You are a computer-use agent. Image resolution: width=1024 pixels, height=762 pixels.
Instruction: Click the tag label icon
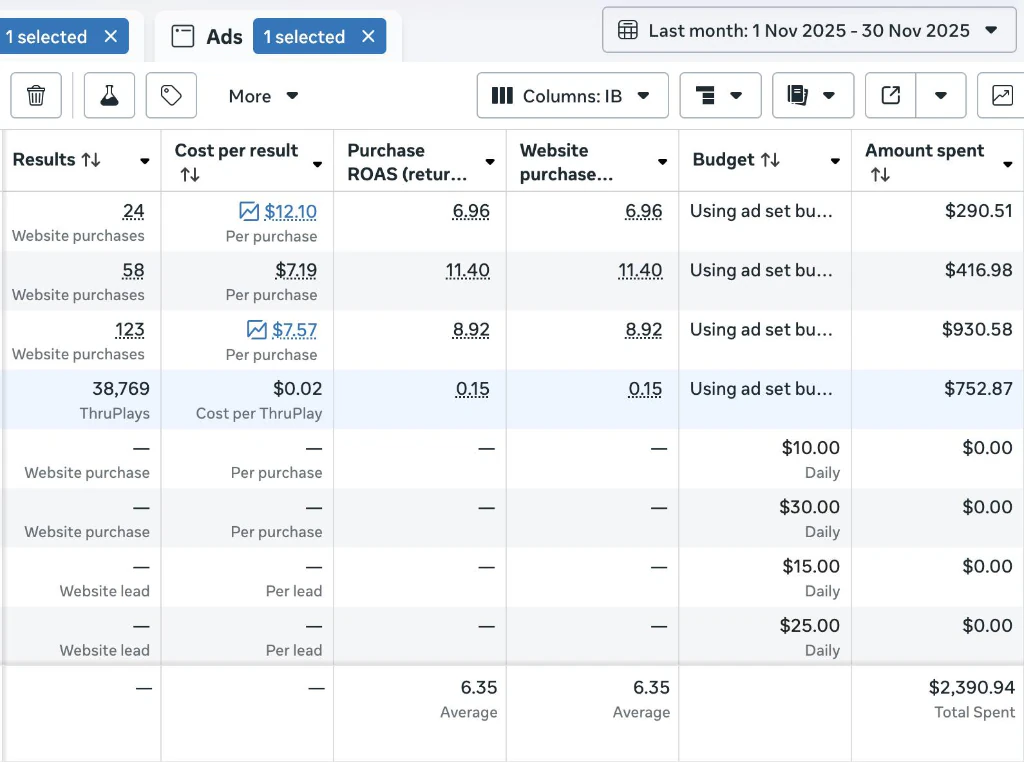(x=171, y=95)
